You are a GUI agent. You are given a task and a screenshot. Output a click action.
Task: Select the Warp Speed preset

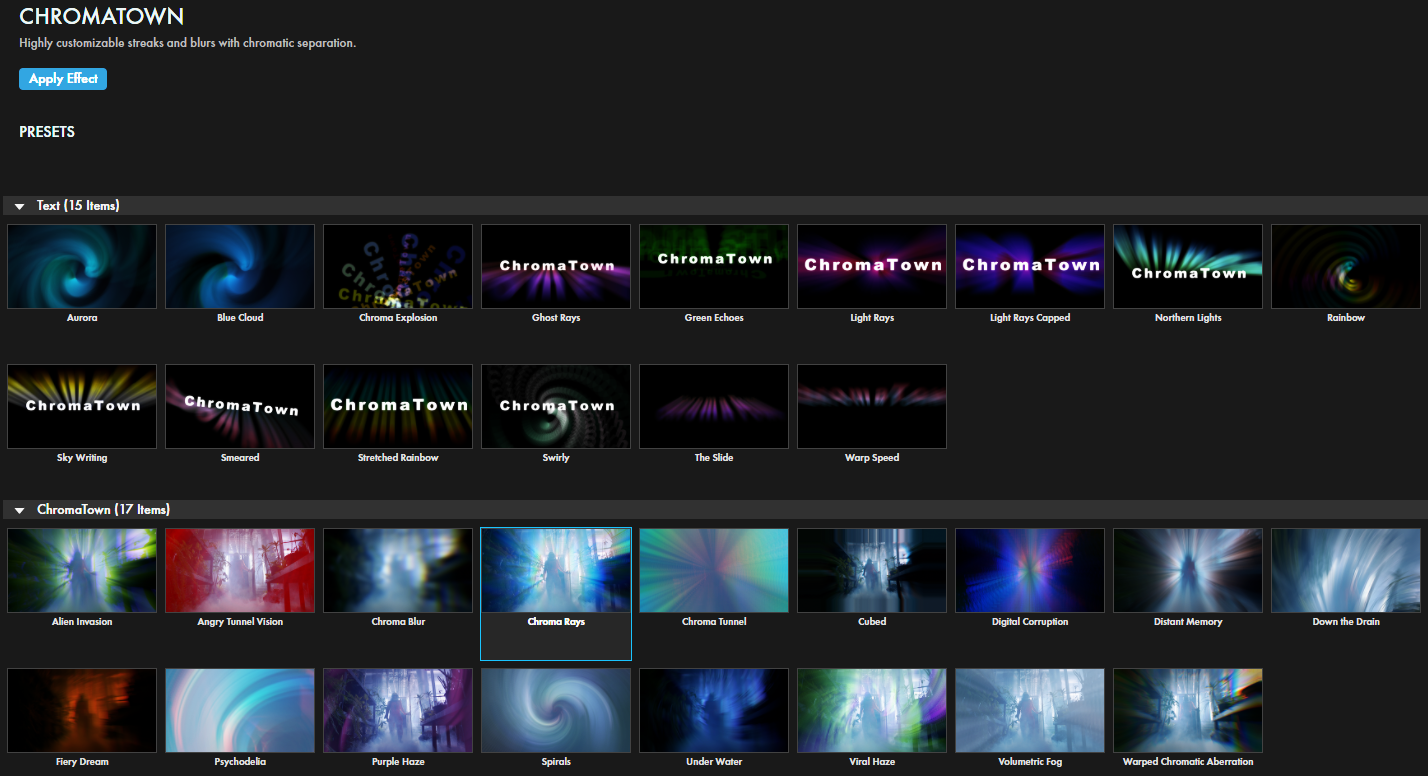(x=872, y=406)
